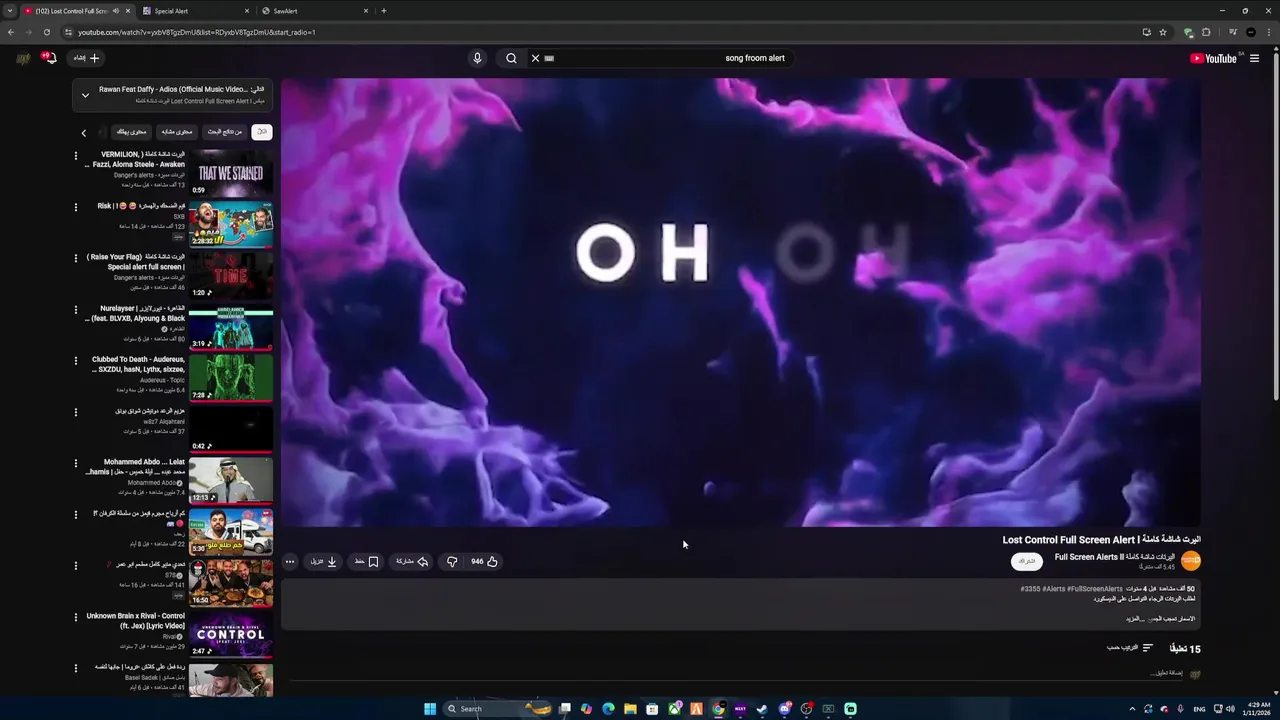Open the account avatar at top left
Viewport: 1280px width, 720px height.
tap(22, 58)
